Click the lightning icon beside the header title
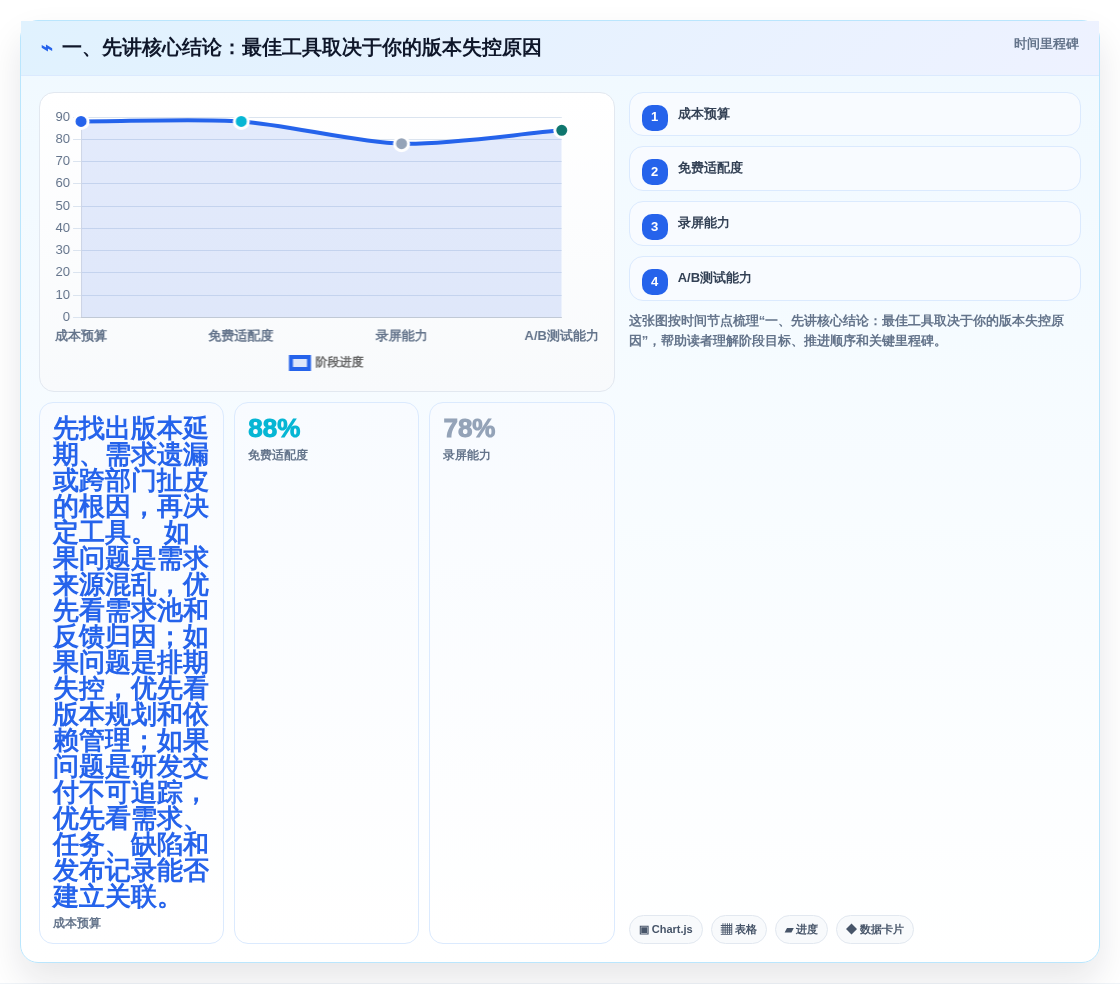1120x984 pixels. click(47, 49)
